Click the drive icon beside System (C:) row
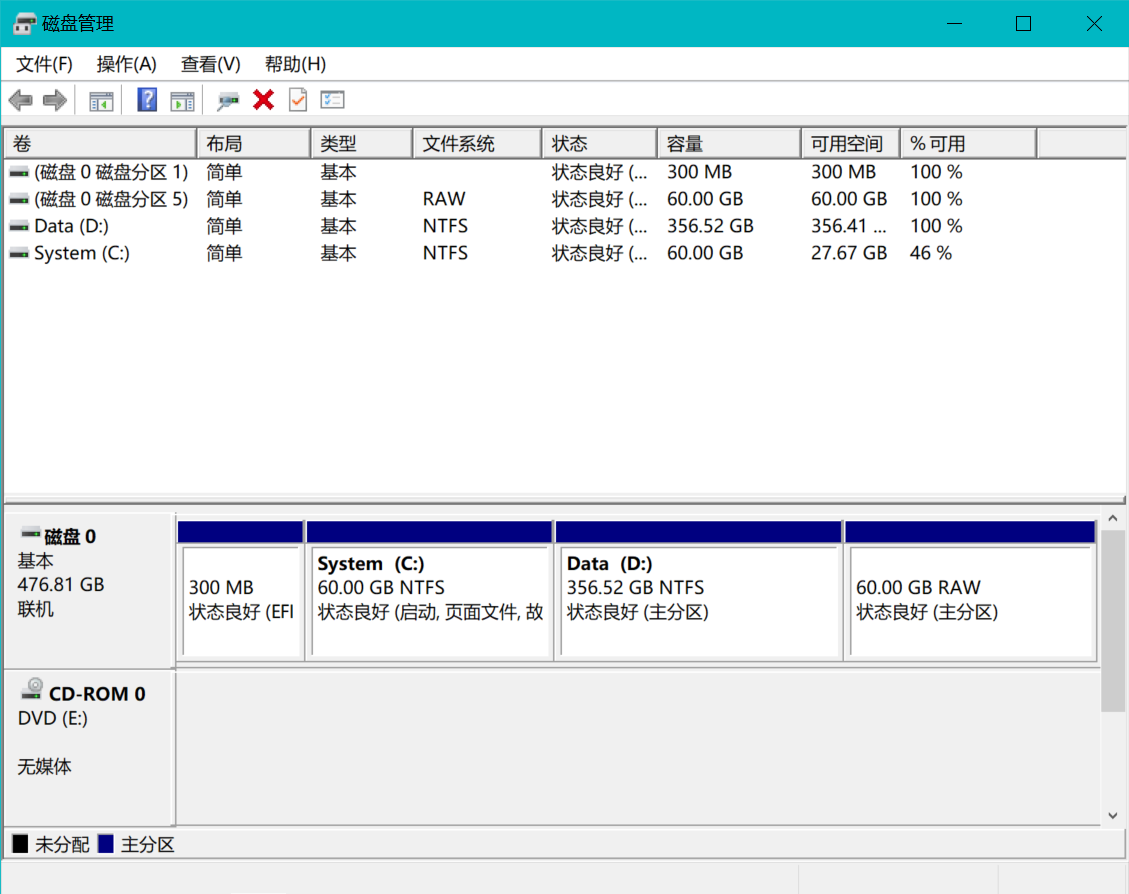1129x894 pixels. coord(19,253)
